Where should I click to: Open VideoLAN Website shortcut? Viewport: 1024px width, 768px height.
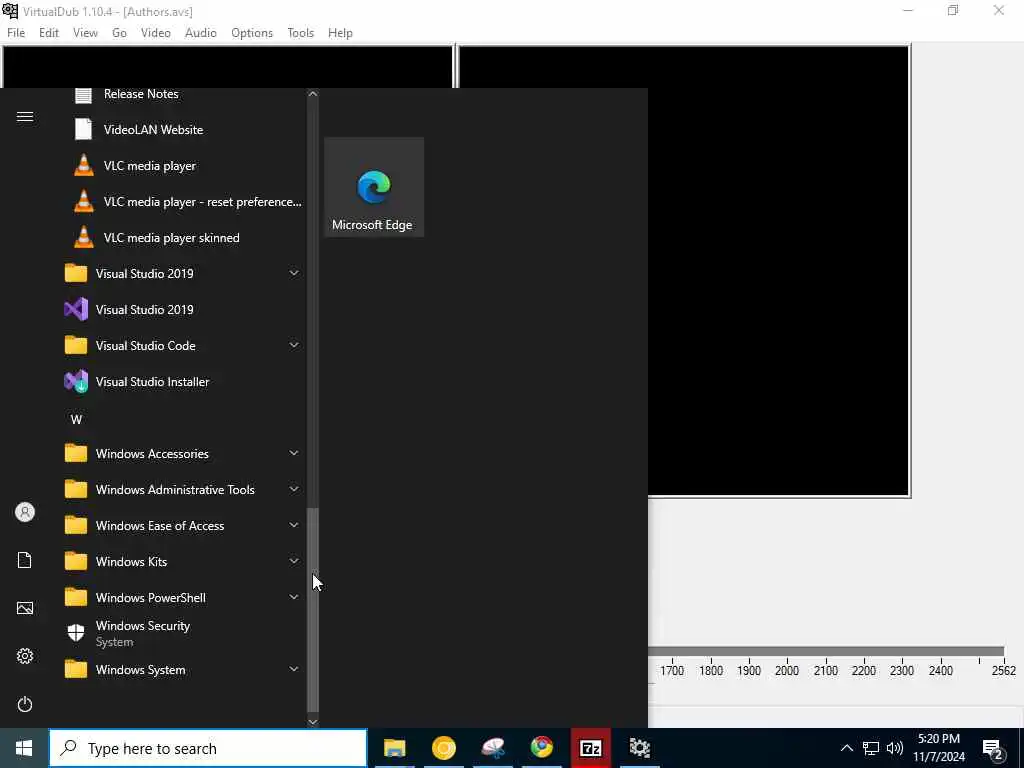pyautogui.click(x=180, y=129)
